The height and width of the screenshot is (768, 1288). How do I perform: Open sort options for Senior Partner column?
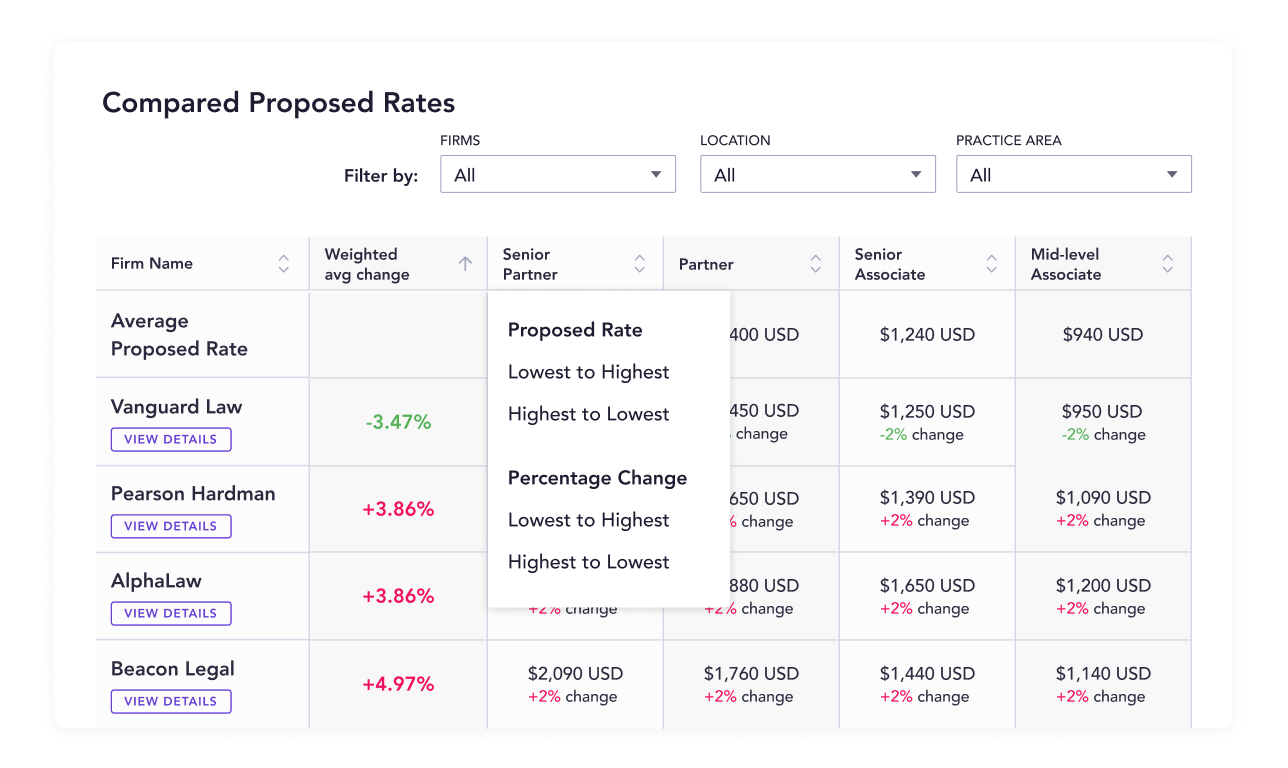pos(639,263)
